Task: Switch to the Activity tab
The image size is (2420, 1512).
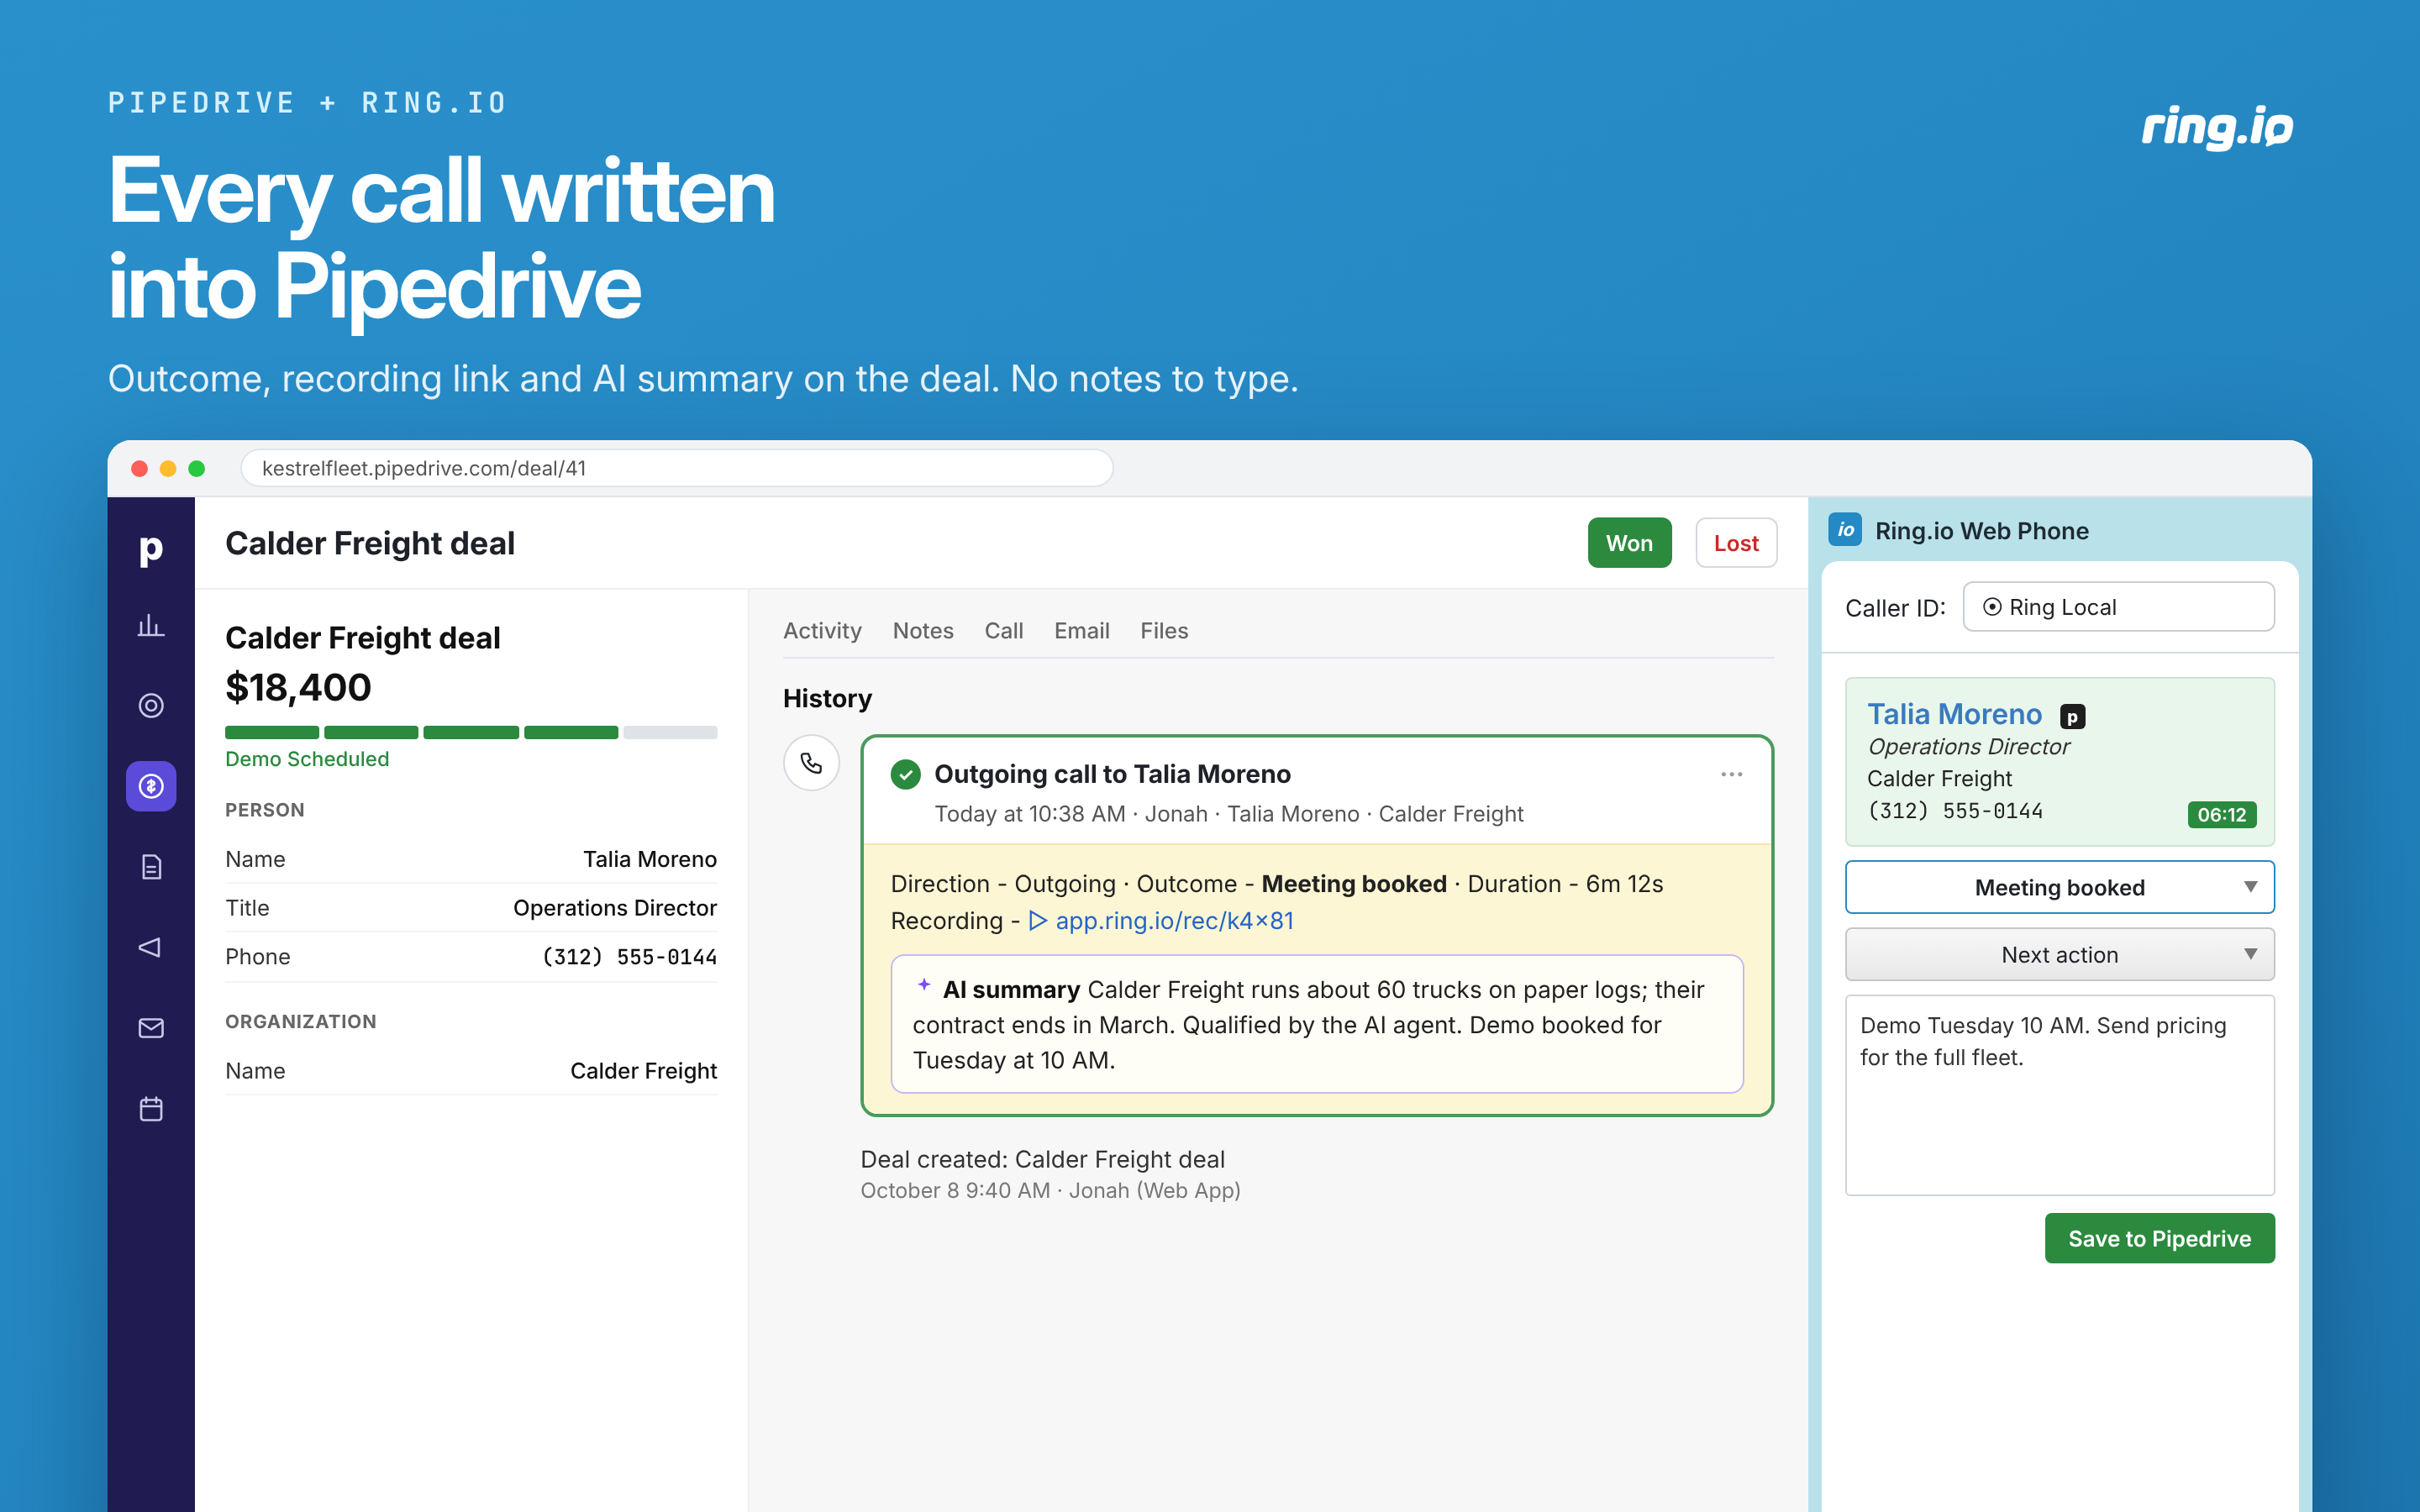Action: 822,630
